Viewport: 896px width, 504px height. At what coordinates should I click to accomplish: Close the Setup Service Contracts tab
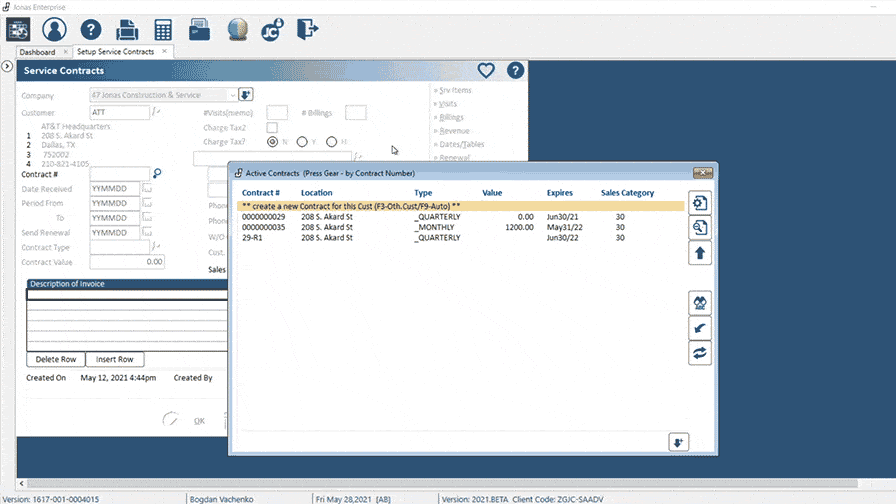[165, 51]
